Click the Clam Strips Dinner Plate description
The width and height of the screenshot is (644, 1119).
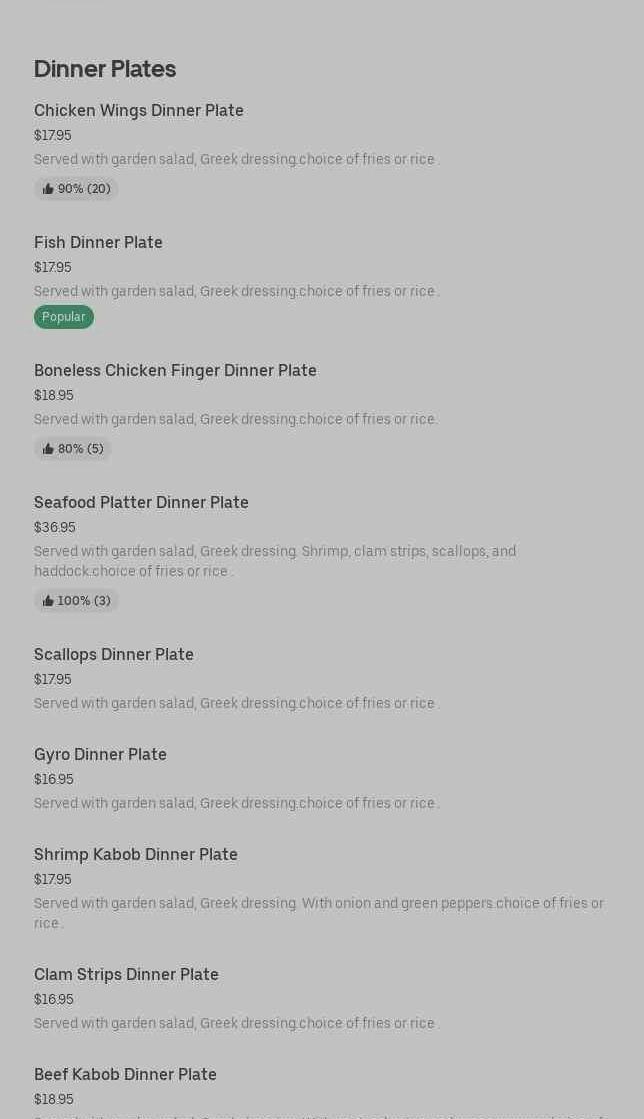click(x=236, y=1023)
